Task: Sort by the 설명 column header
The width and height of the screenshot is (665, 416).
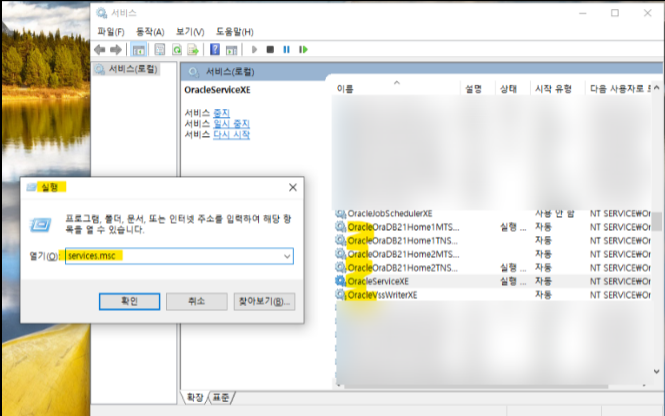Action: (x=477, y=89)
